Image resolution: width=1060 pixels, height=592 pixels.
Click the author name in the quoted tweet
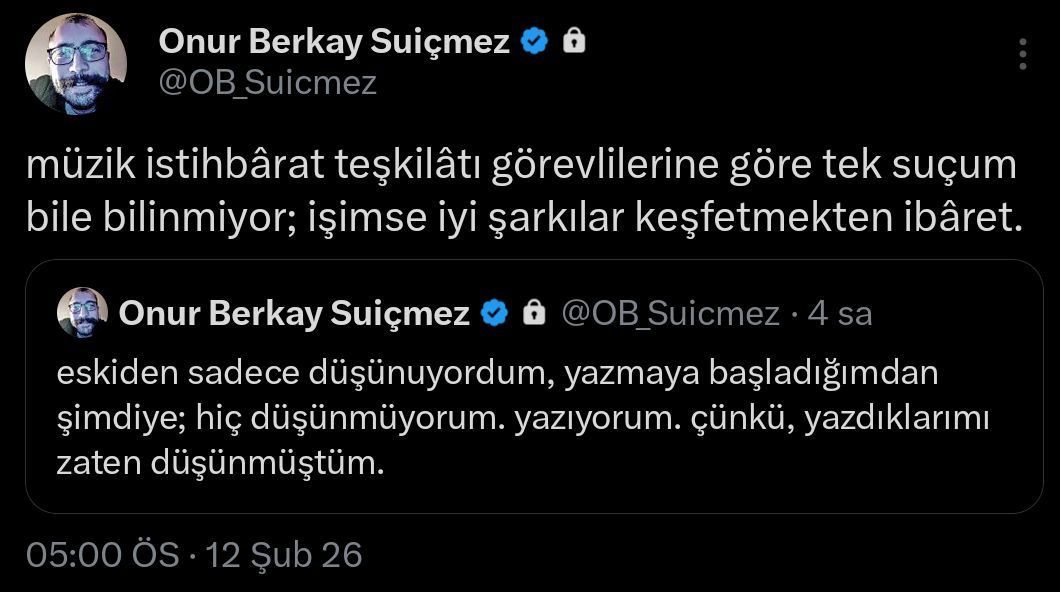coord(294,314)
